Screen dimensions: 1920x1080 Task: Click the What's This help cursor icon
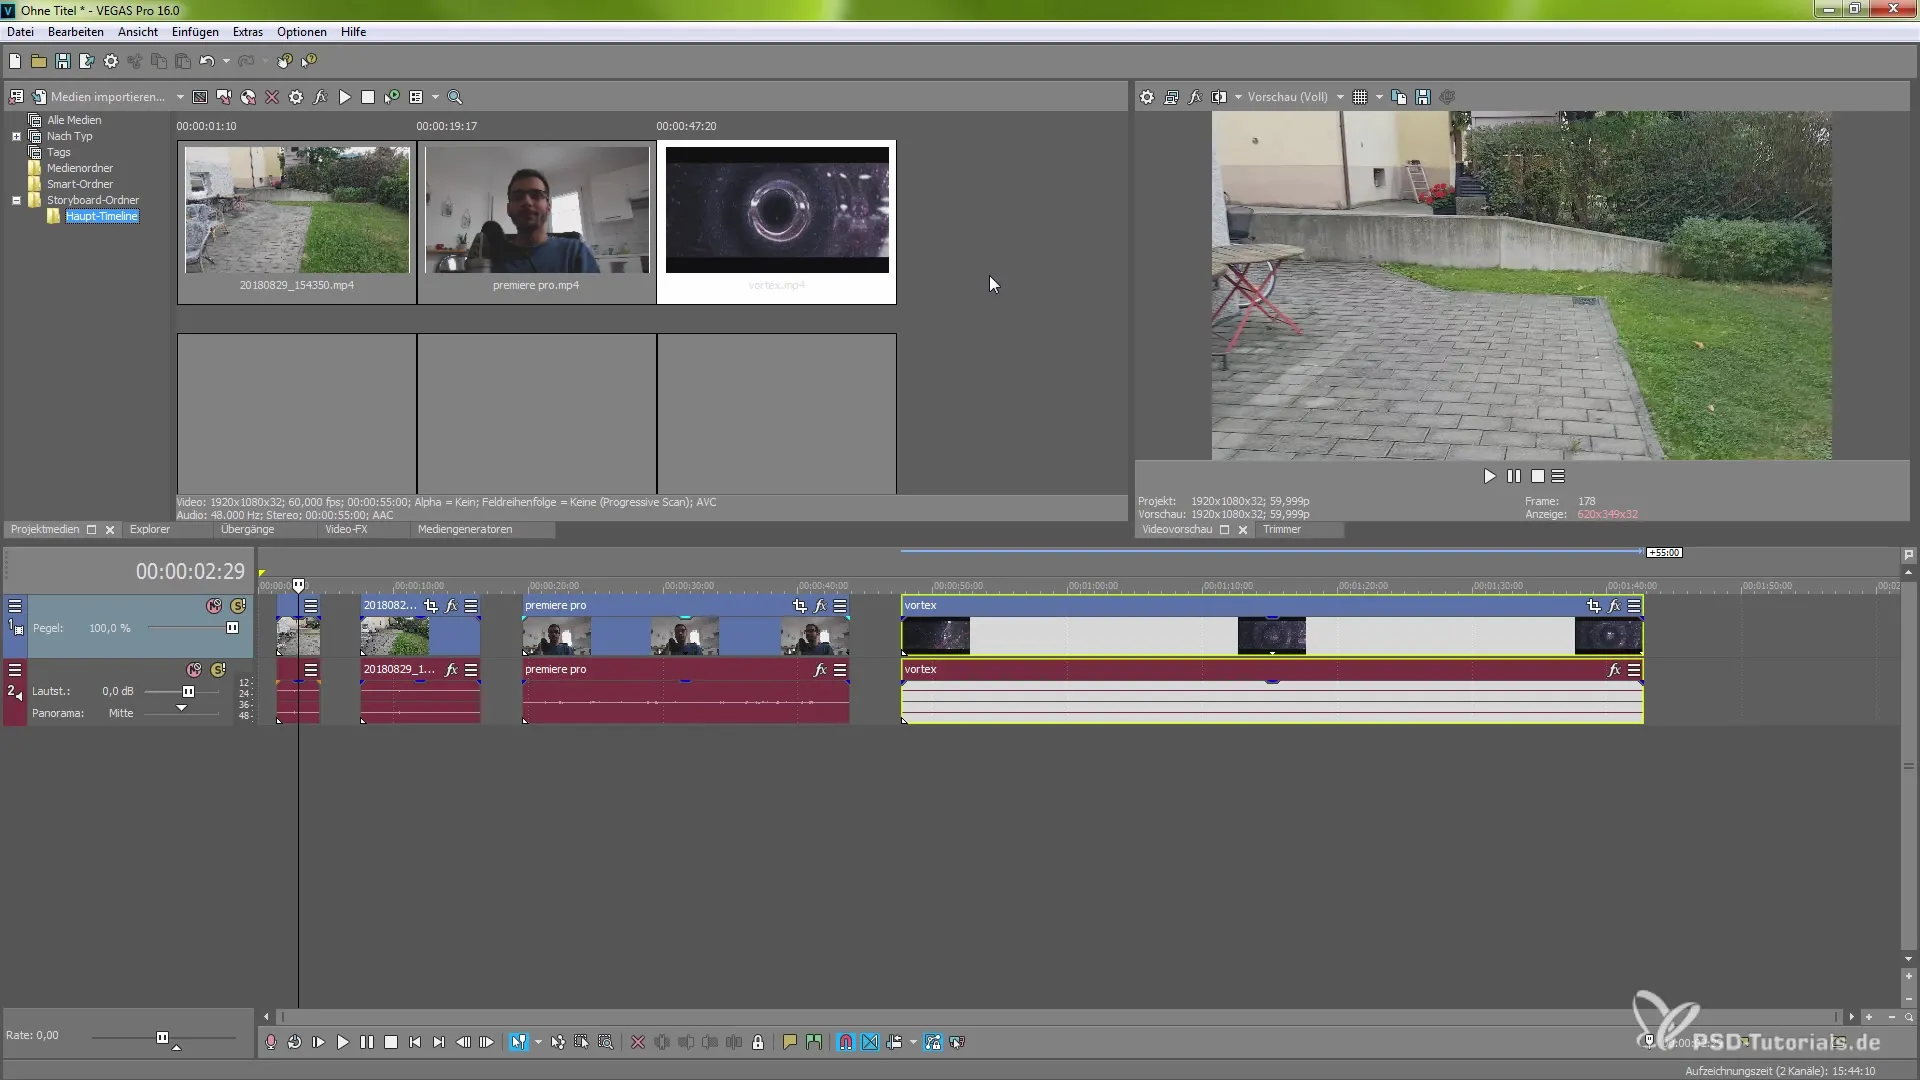click(309, 61)
